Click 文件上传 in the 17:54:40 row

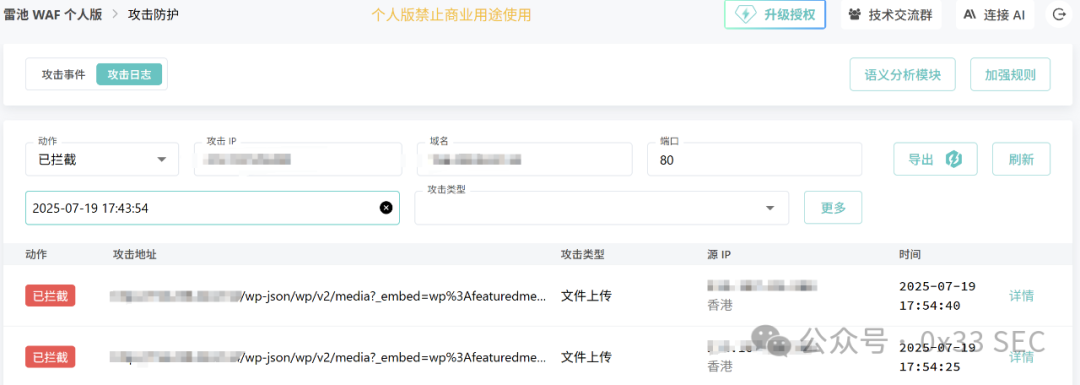pyautogui.click(x=586, y=295)
